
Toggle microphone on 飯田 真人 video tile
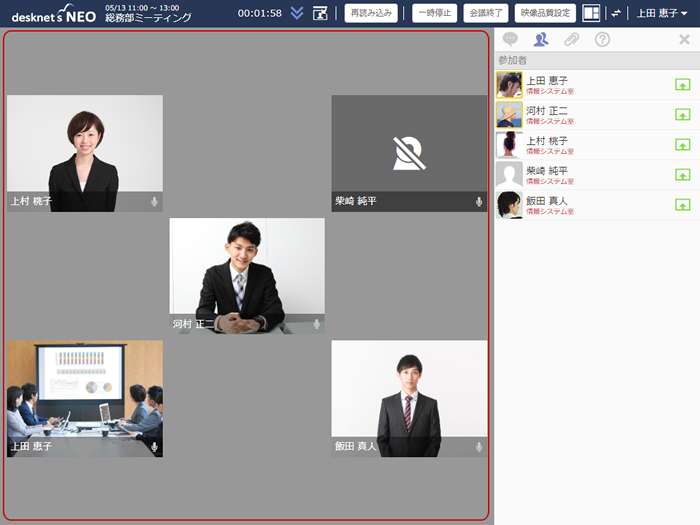point(479,447)
